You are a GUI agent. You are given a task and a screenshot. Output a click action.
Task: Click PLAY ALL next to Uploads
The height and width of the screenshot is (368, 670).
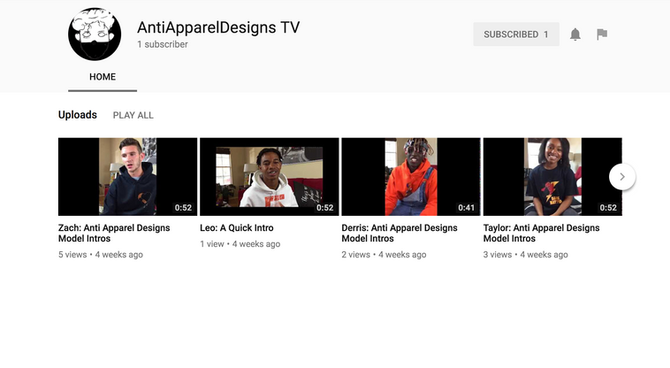(133, 115)
